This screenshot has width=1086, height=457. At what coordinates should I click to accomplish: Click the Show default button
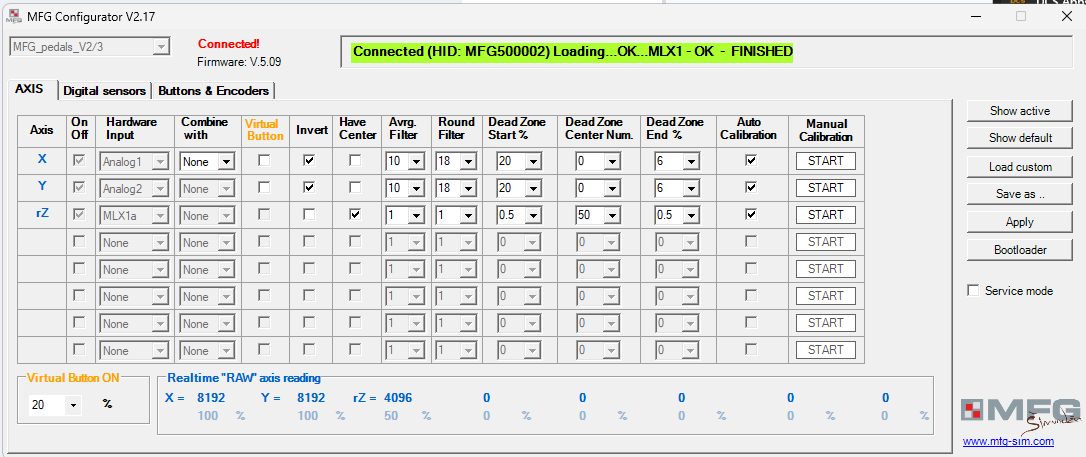coord(1020,138)
